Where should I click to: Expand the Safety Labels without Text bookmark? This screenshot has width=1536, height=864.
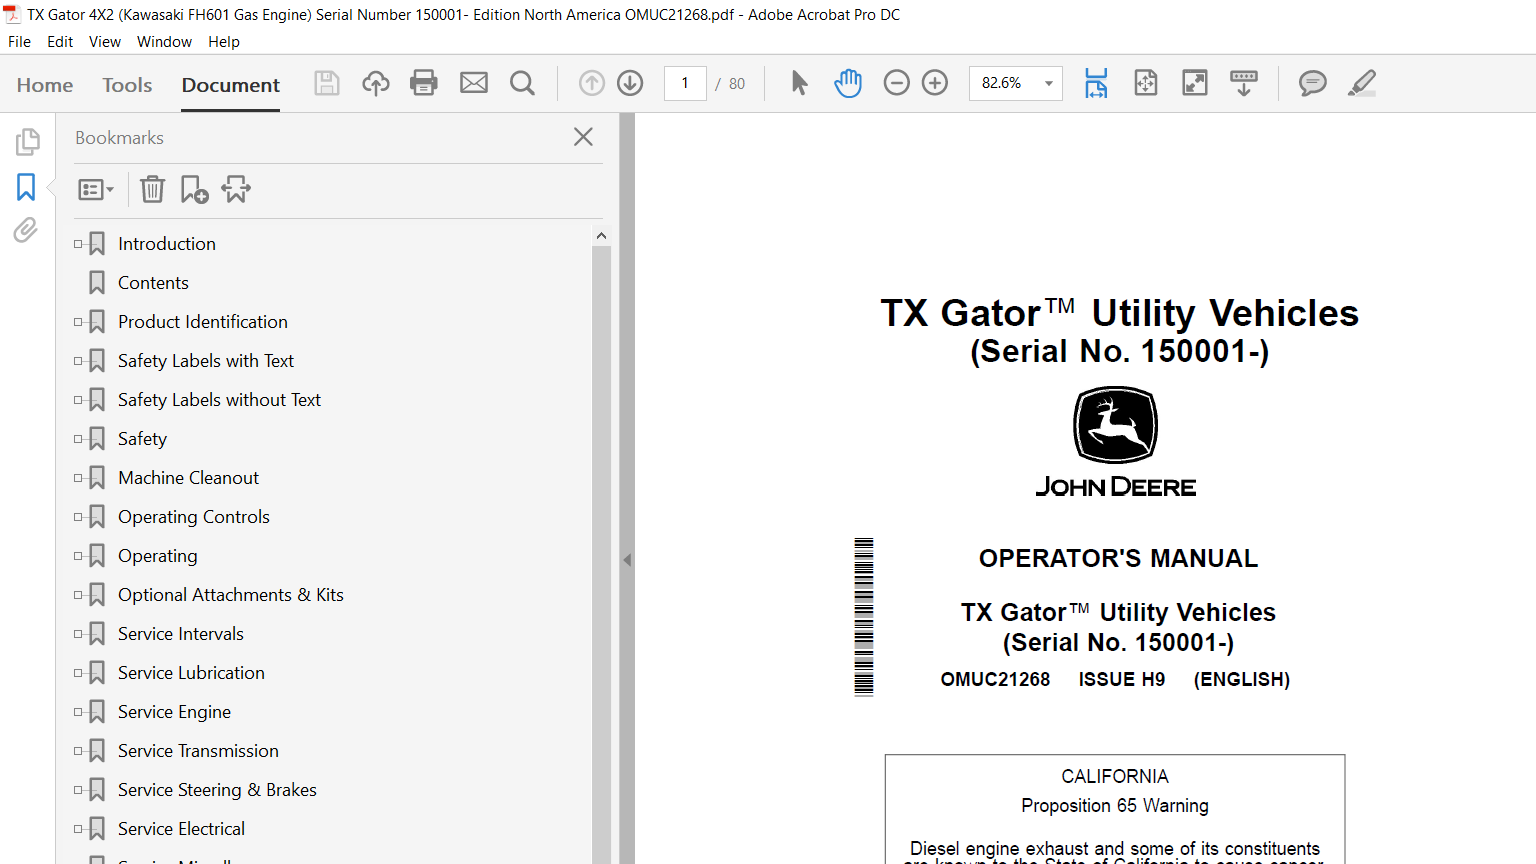coord(78,399)
